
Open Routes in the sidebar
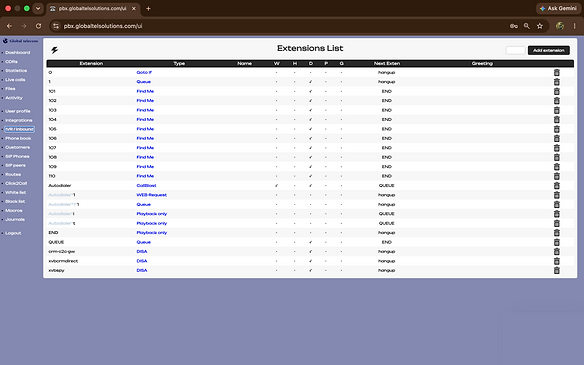(13, 175)
